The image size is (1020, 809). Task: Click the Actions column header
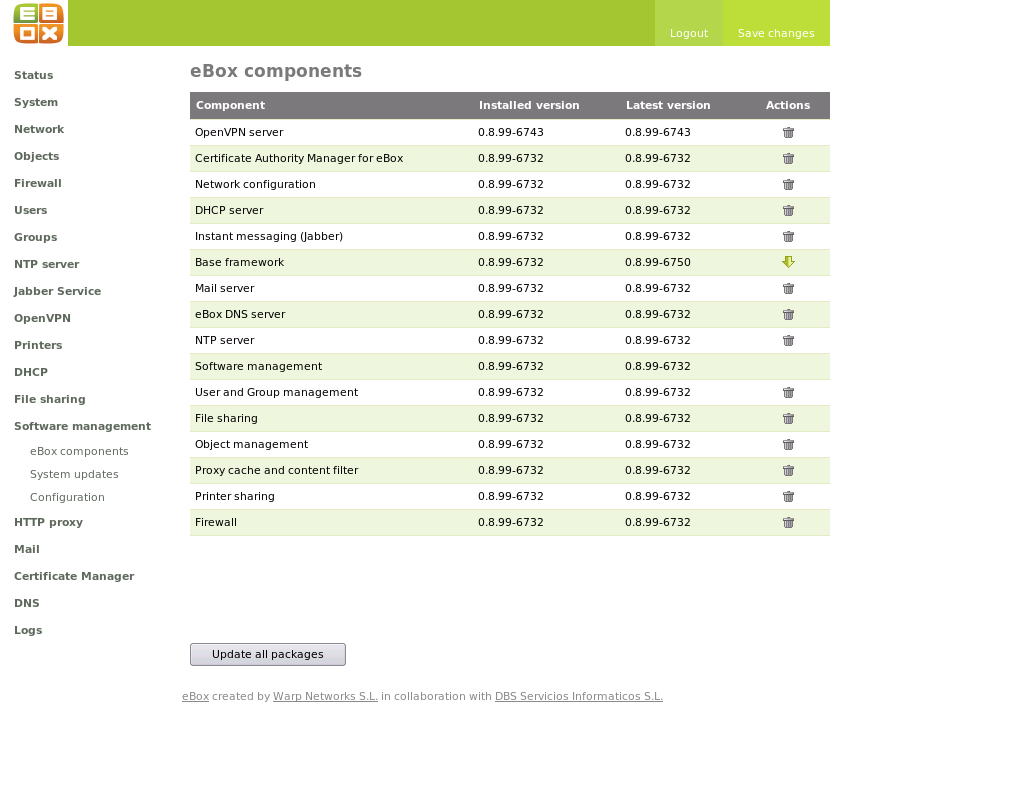[788, 105]
